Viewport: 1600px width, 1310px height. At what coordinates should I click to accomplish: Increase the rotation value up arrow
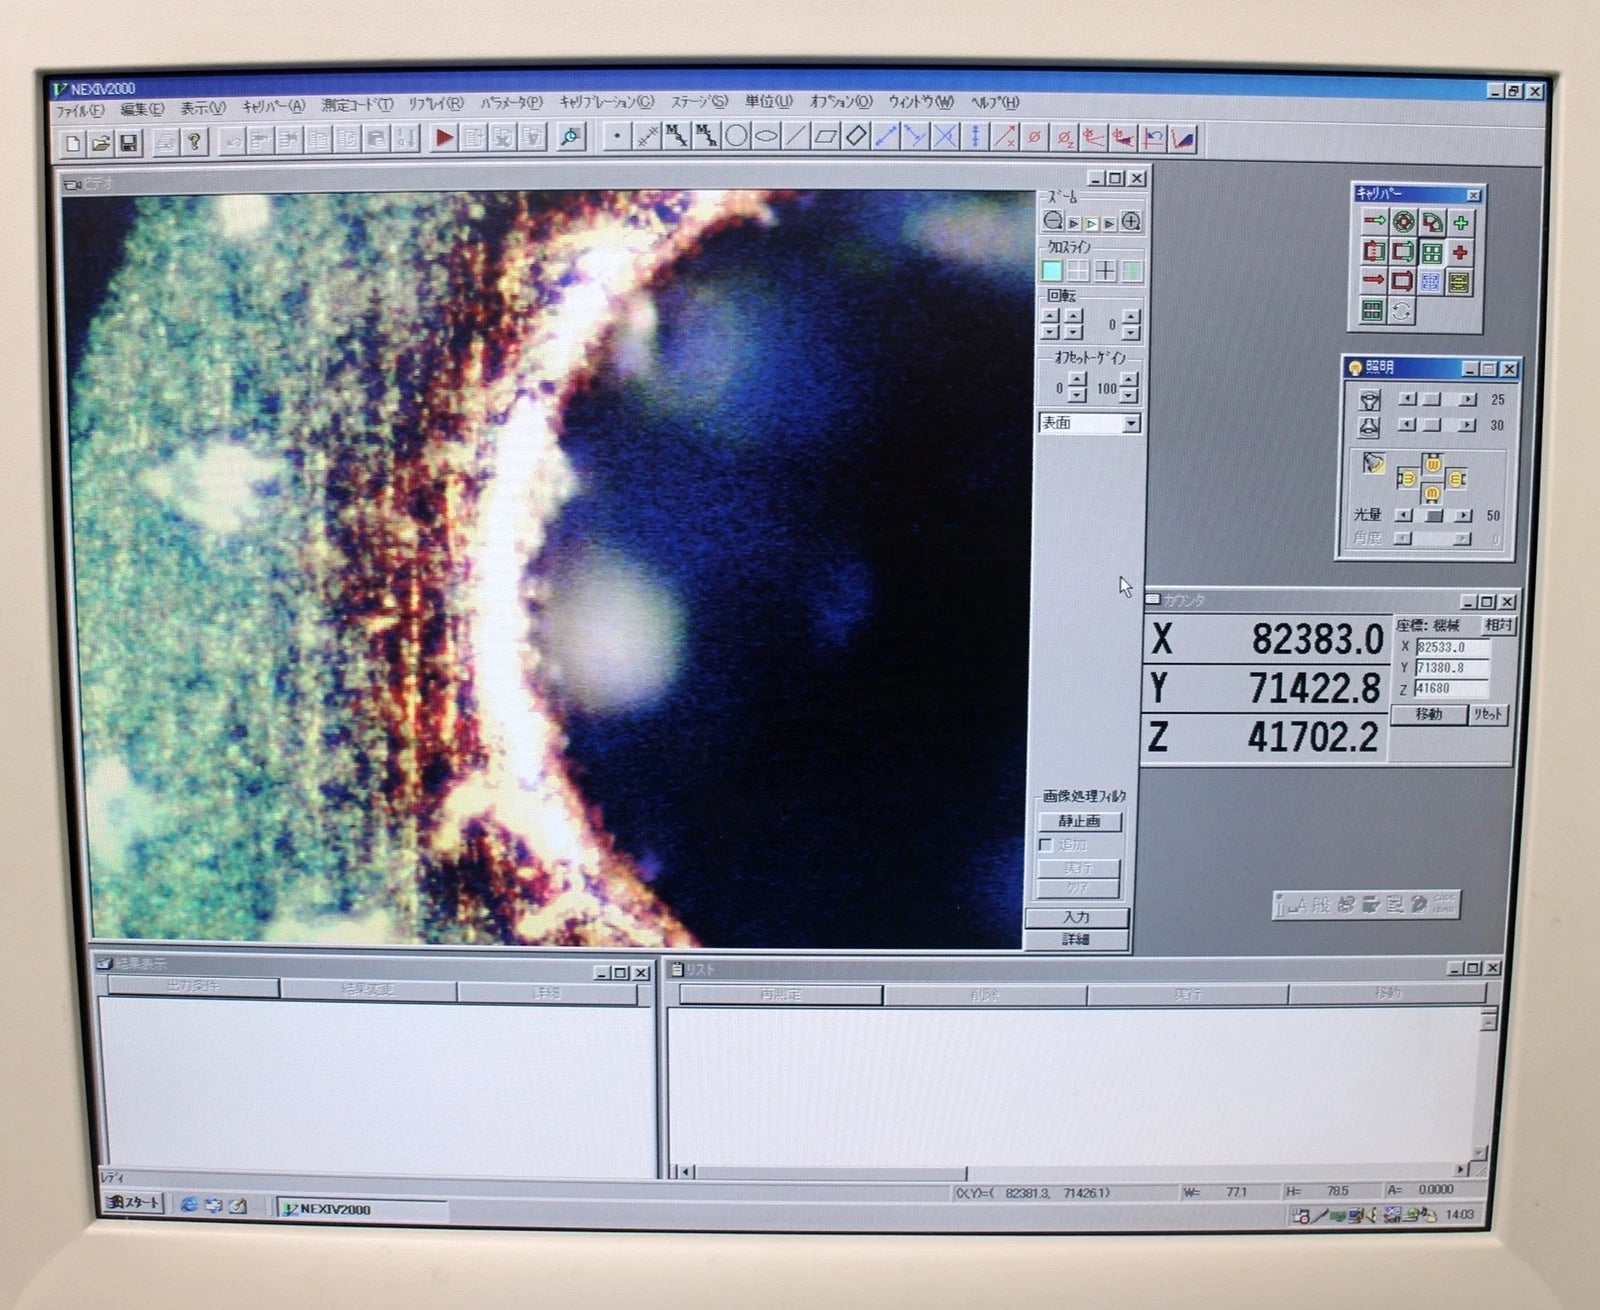coord(1131,317)
